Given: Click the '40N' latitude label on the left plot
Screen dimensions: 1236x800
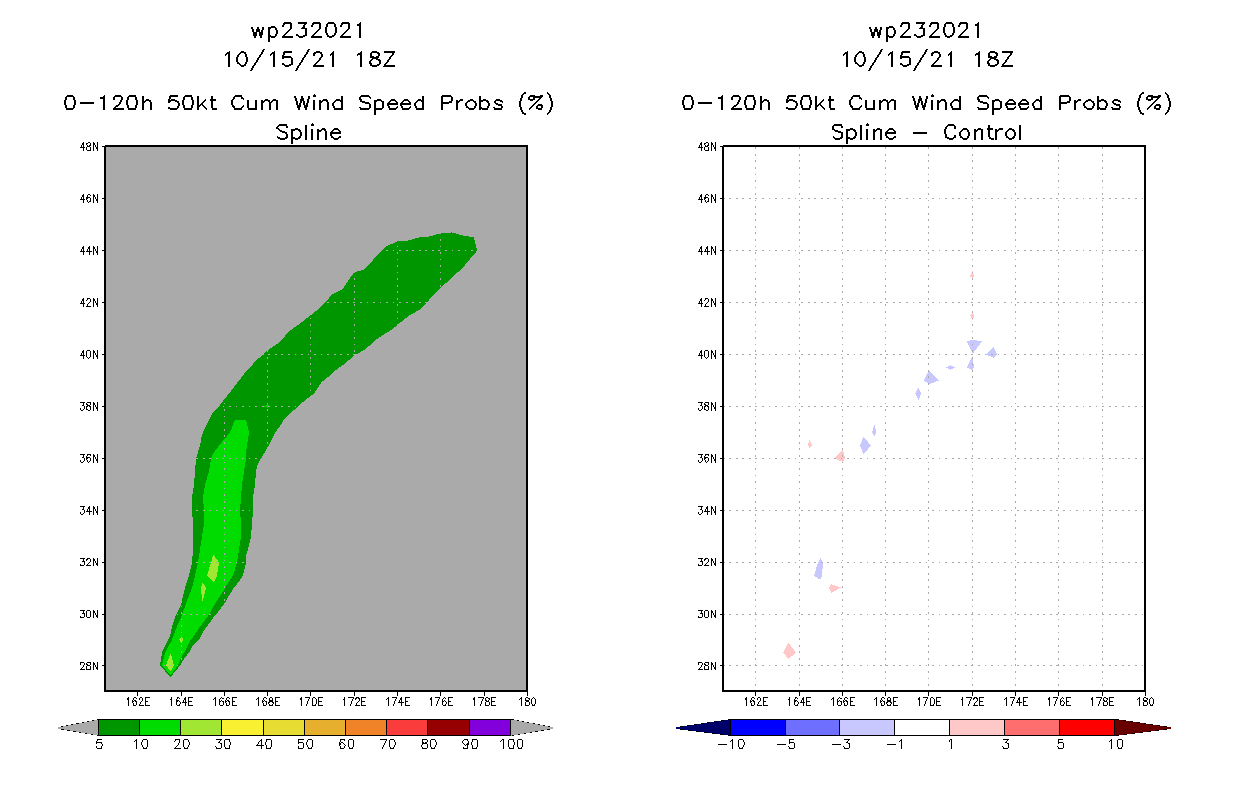Looking at the screenshot, I should click(x=90, y=355).
